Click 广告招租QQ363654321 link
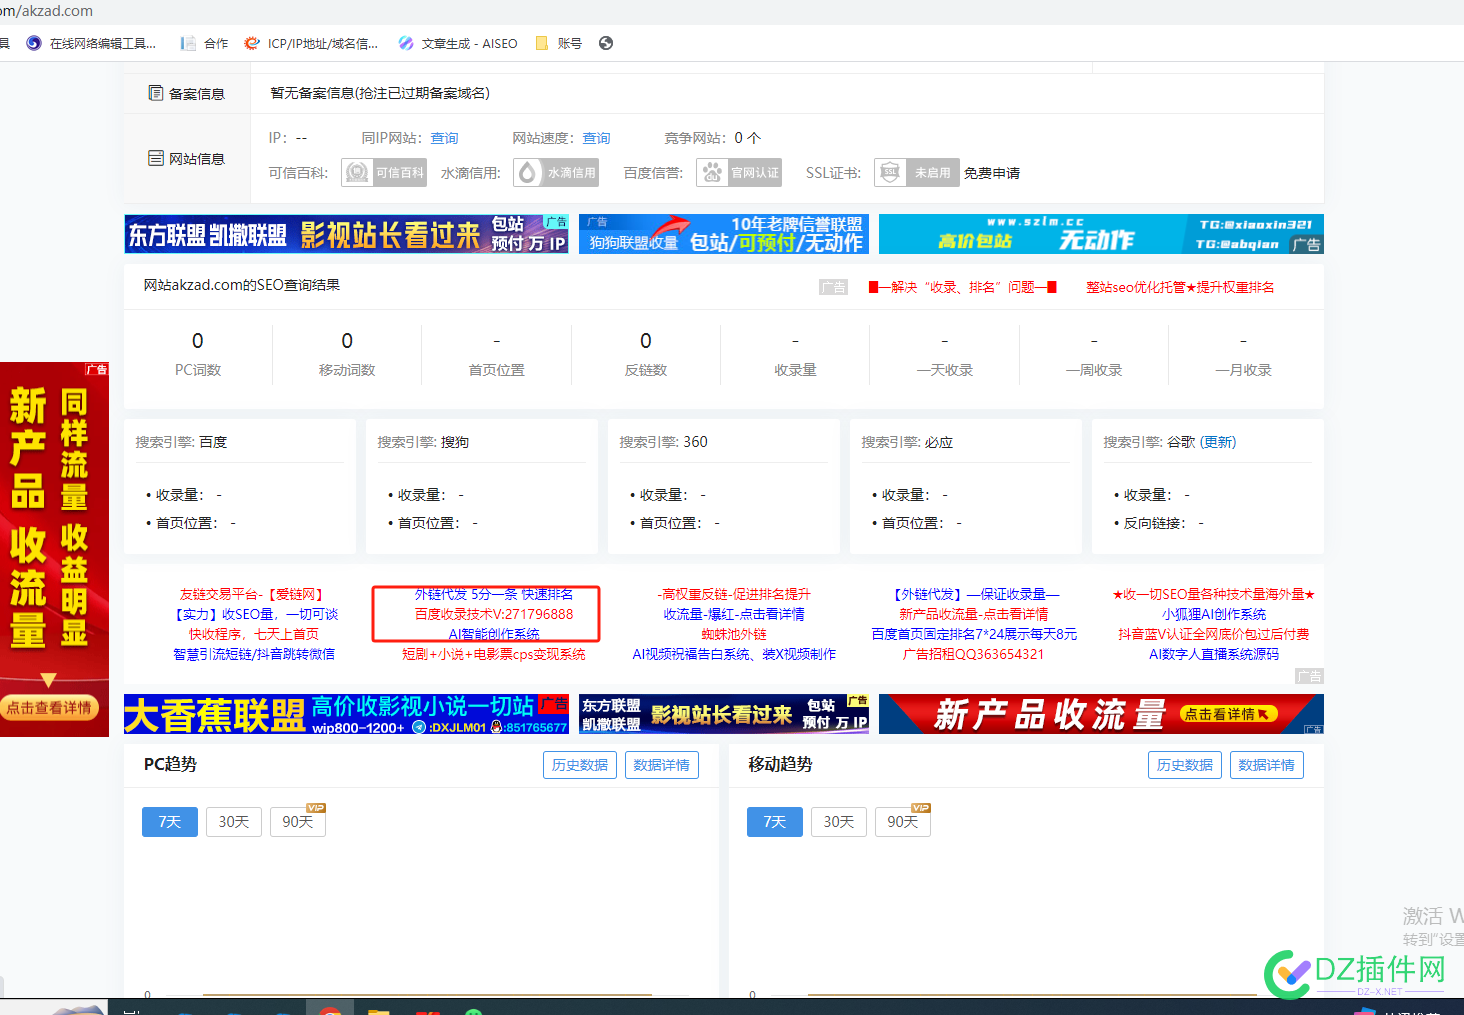1464x1015 pixels. [x=974, y=654]
